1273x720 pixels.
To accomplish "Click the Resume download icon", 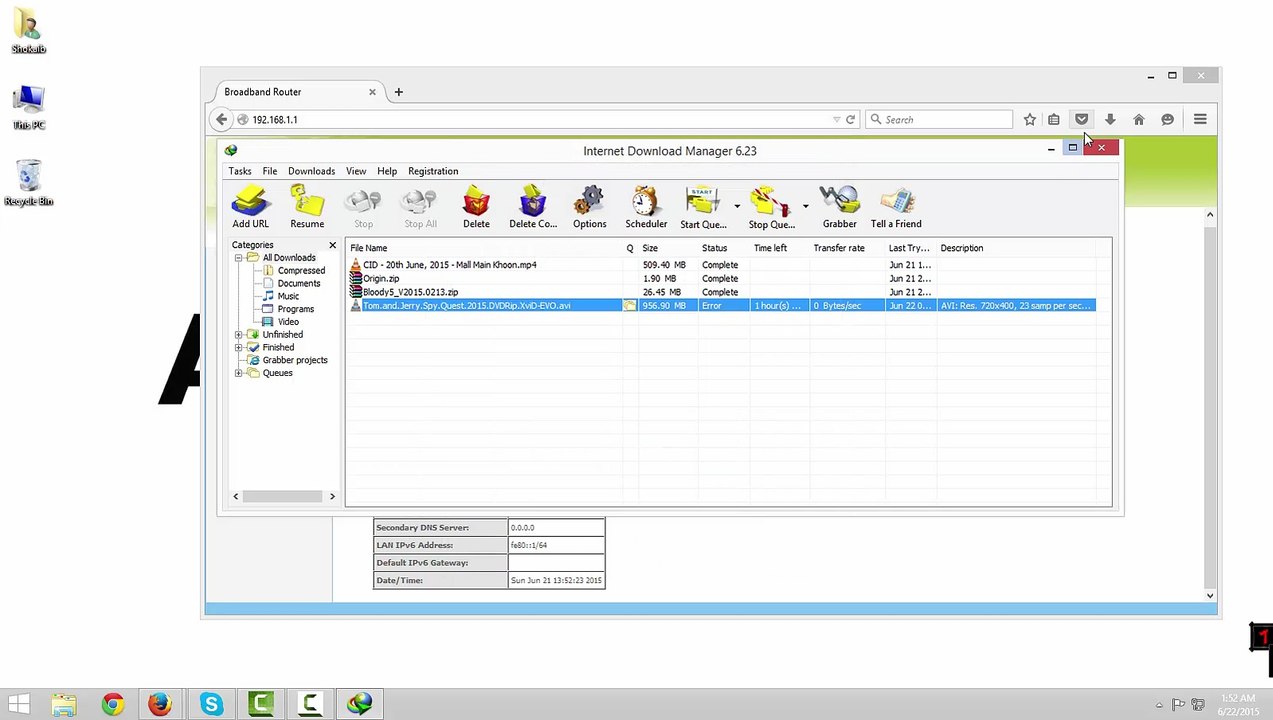I will [307, 207].
